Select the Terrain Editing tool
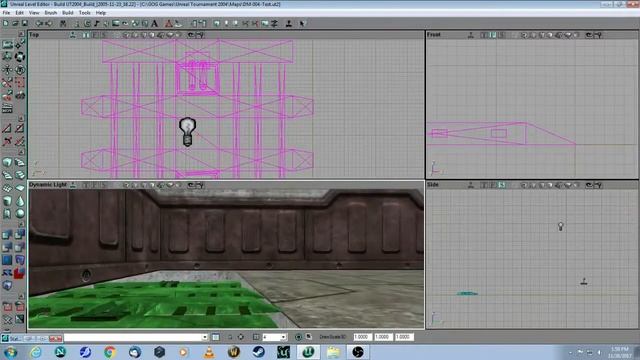 tap(20, 95)
